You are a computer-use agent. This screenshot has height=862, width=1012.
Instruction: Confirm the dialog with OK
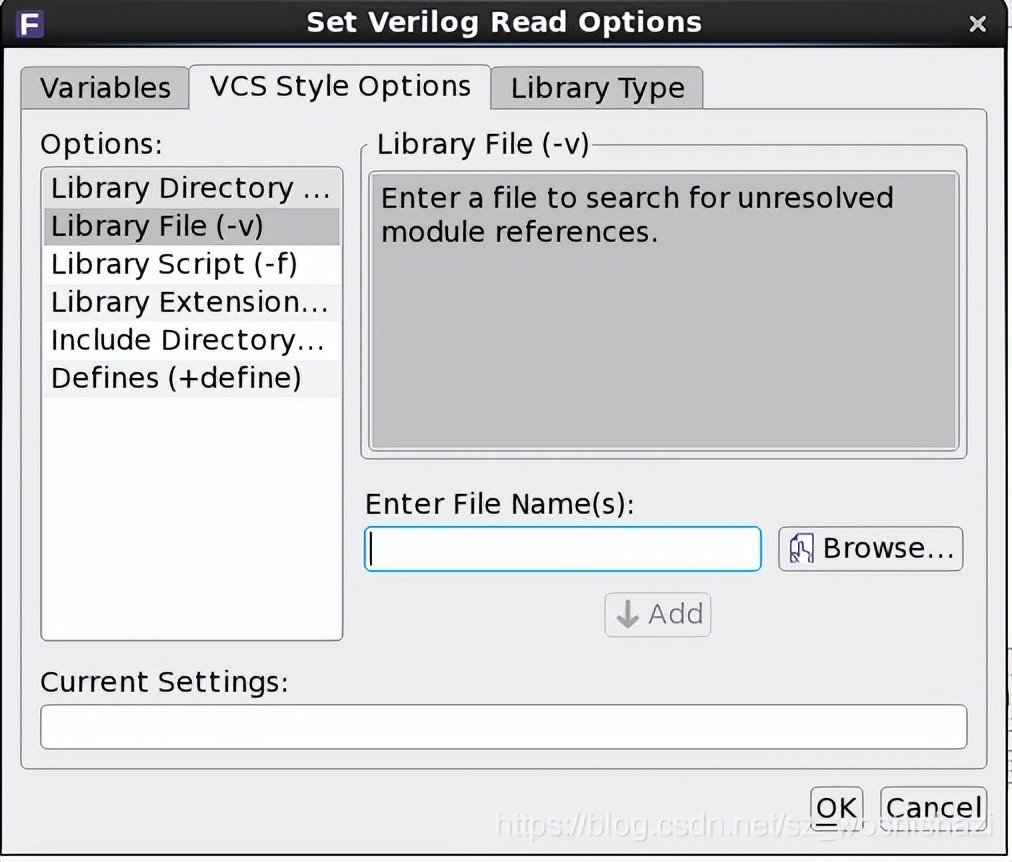pos(835,808)
